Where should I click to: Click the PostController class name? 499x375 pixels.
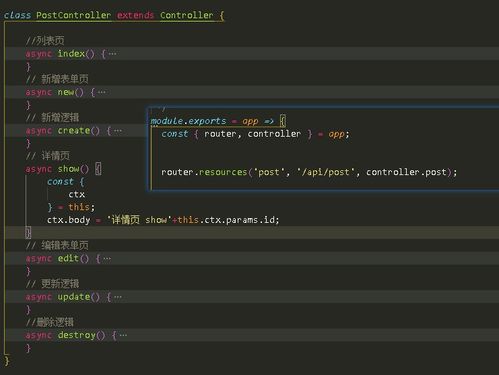74,15
